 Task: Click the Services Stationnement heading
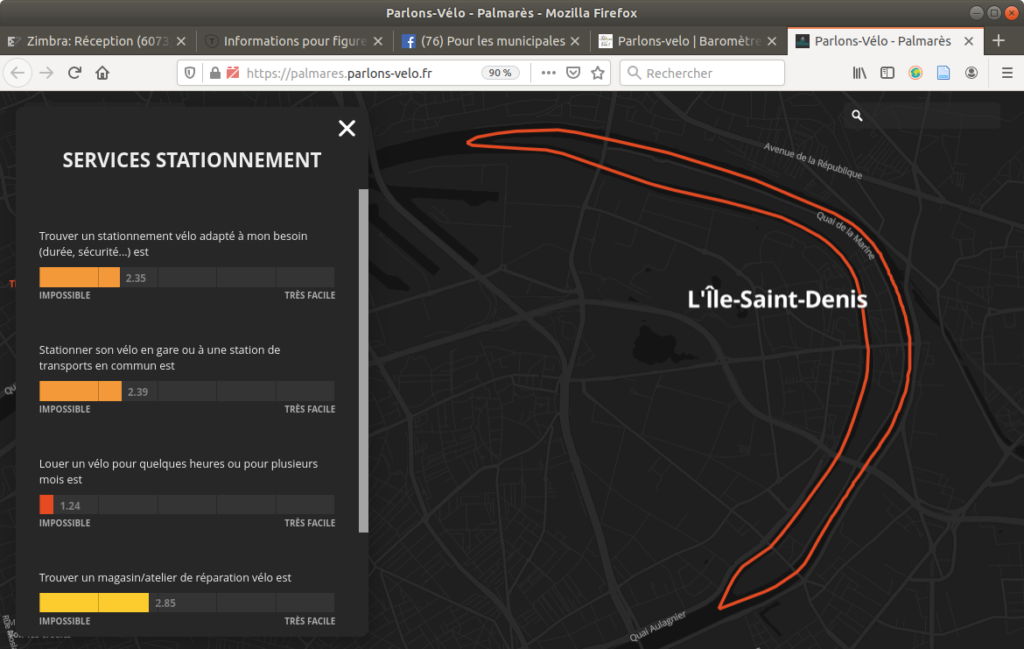pos(192,161)
